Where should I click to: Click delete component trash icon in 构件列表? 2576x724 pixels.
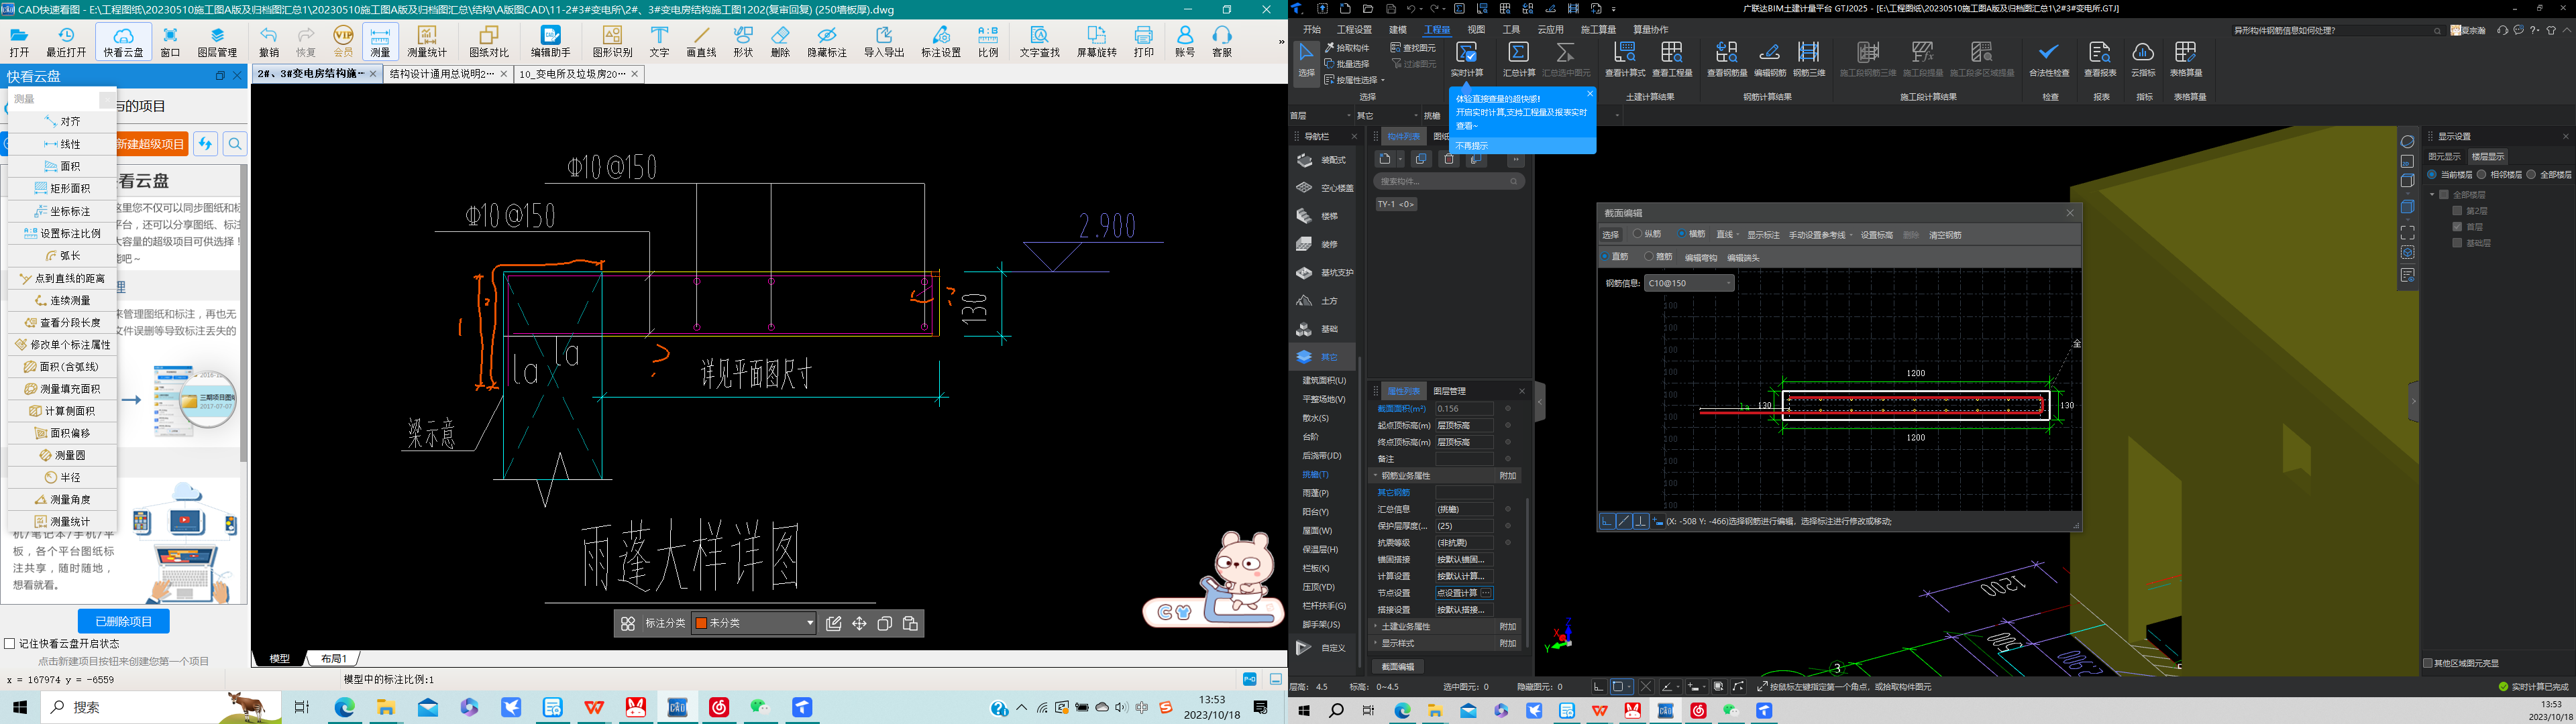pos(1449,159)
